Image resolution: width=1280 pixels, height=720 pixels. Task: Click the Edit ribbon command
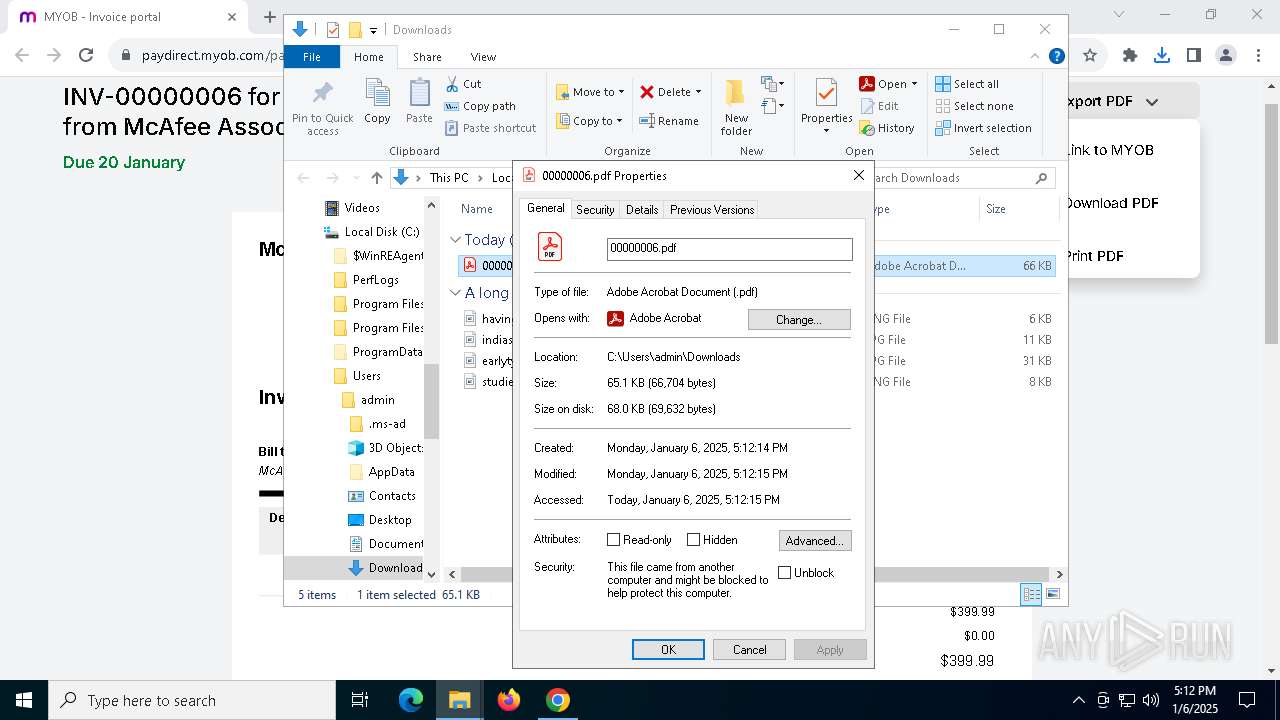tap(879, 106)
